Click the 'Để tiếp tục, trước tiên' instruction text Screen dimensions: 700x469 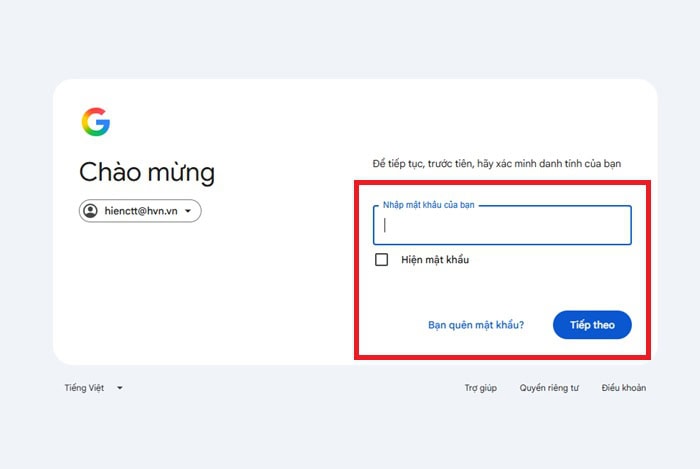[x=497, y=164]
